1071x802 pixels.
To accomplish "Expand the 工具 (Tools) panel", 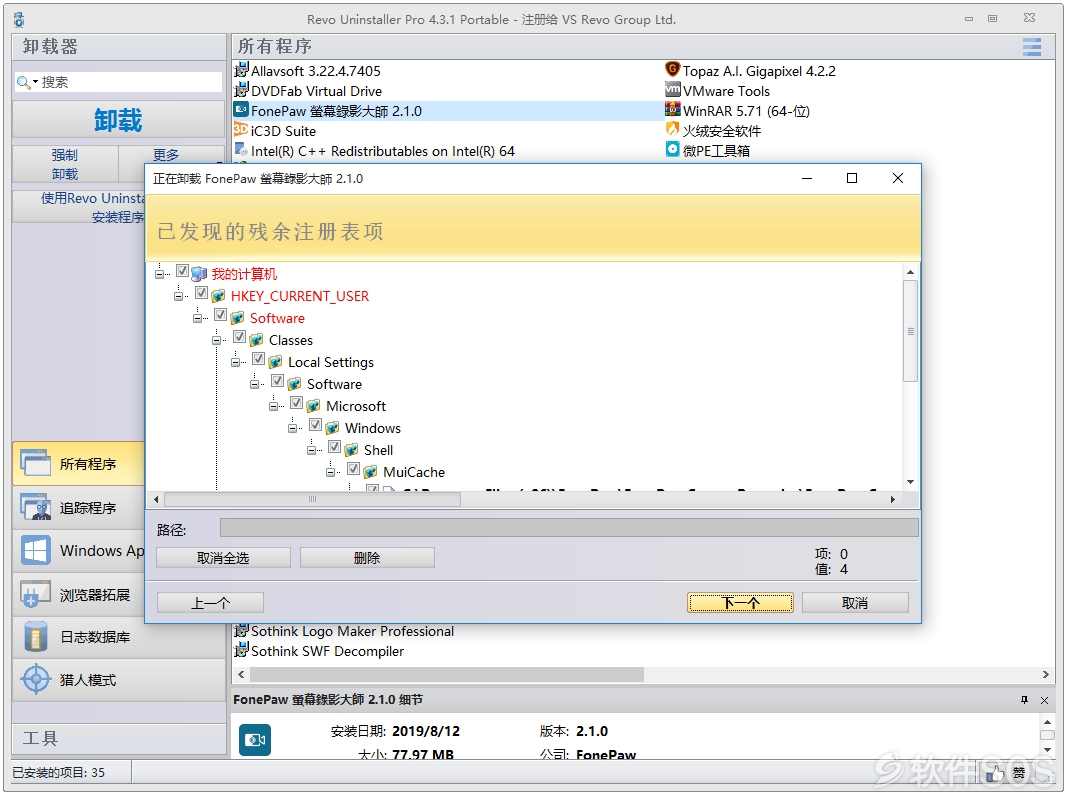I will click(119, 738).
